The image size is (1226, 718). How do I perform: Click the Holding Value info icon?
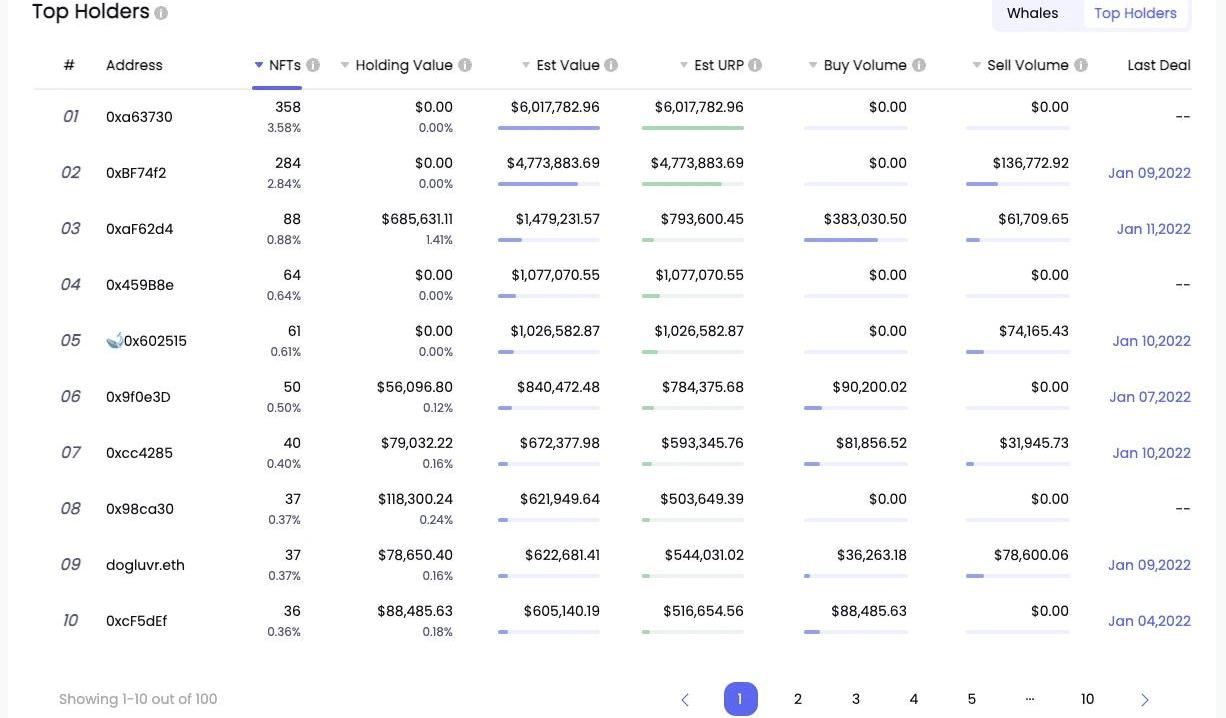click(465, 65)
